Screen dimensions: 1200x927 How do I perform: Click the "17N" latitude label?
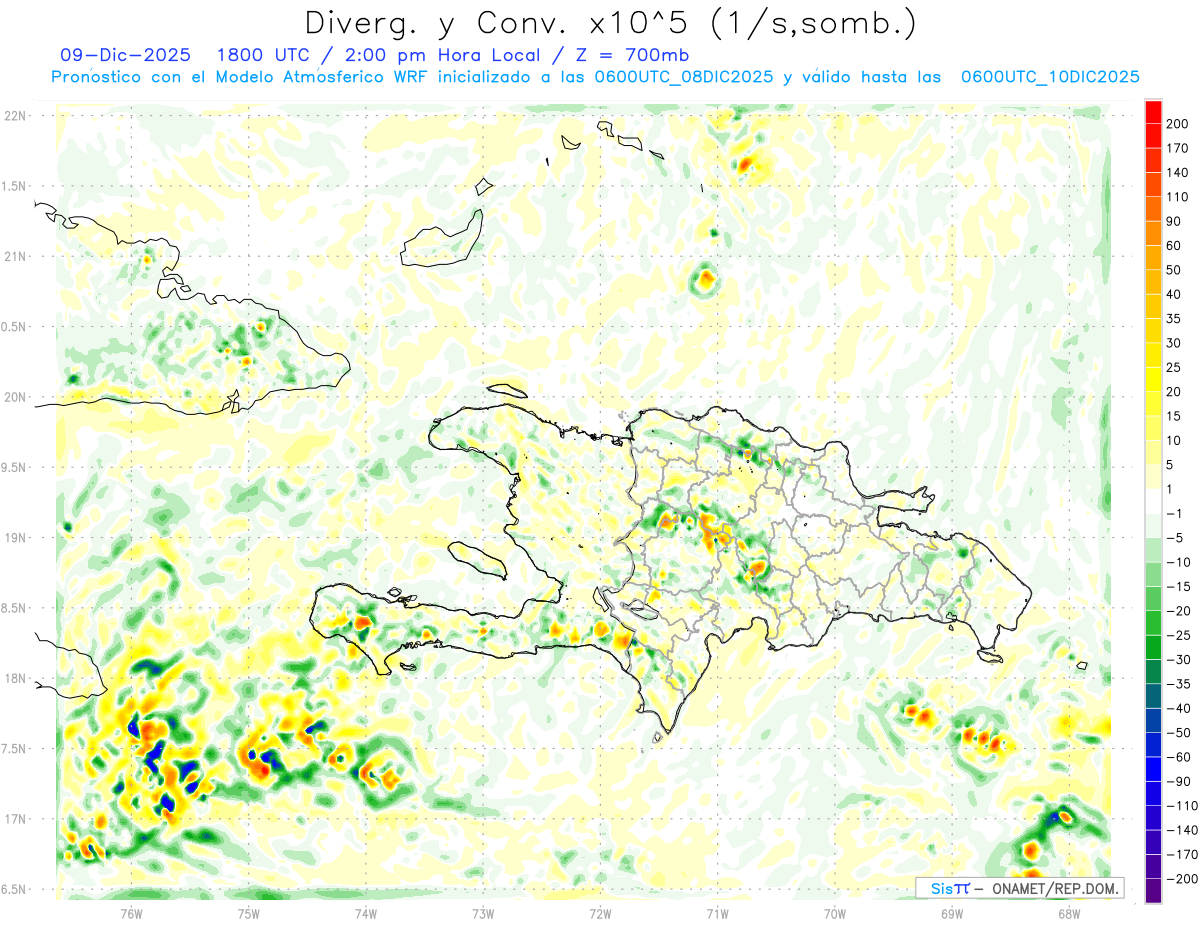tap(15, 819)
